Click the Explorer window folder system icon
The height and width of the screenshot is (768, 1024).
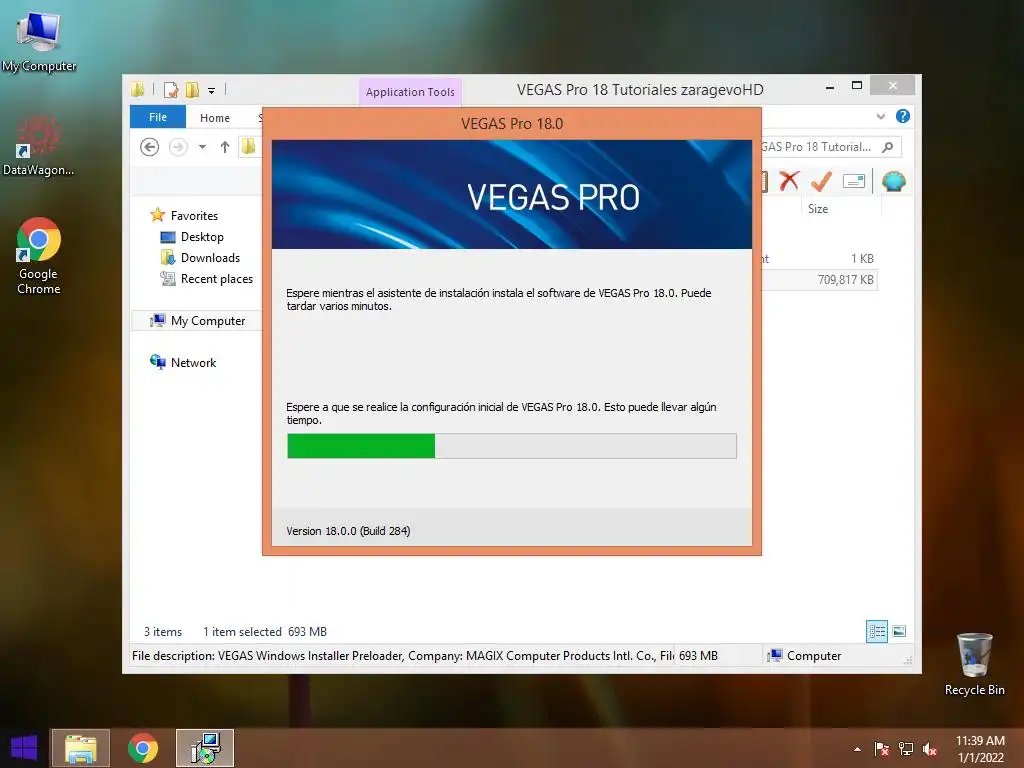tap(138, 89)
